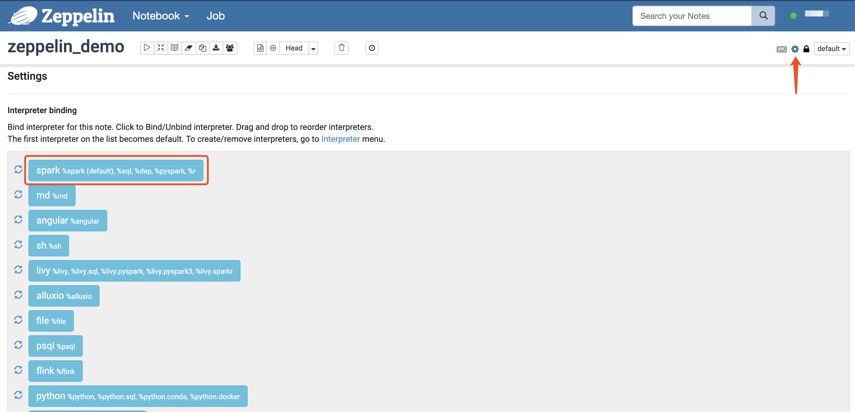This screenshot has height=412, width=855.
Task: Toggle binding of flink interpreter
Action: pyautogui.click(x=56, y=371)
